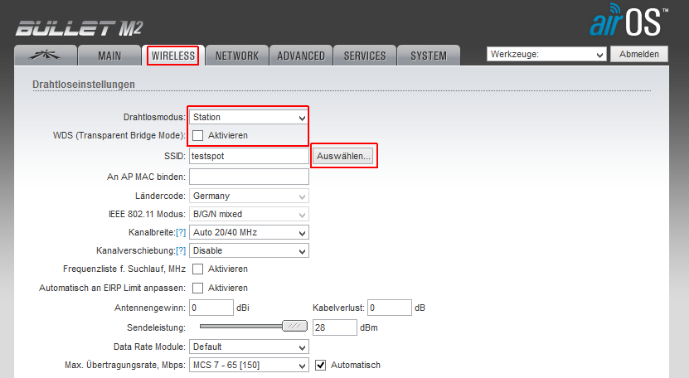
Task: Click the SSID testspot input field
Action: coord(249,156)
